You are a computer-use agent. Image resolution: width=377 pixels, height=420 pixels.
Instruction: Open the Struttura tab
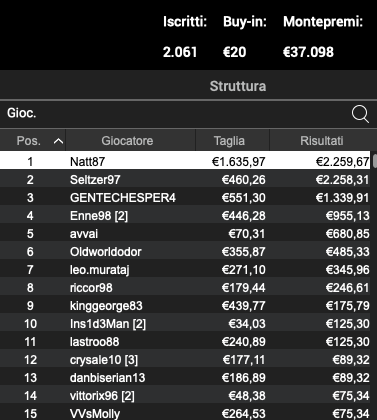238,86
